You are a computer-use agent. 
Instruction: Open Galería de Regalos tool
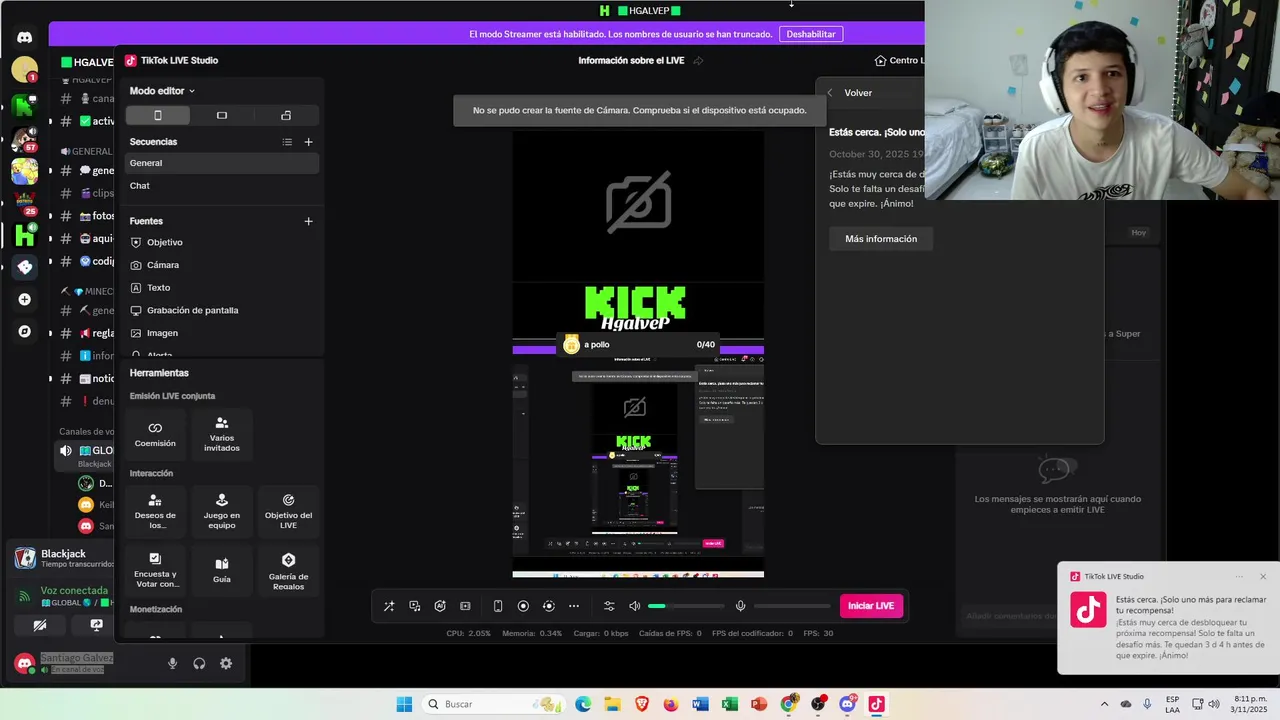click(288, 570)
